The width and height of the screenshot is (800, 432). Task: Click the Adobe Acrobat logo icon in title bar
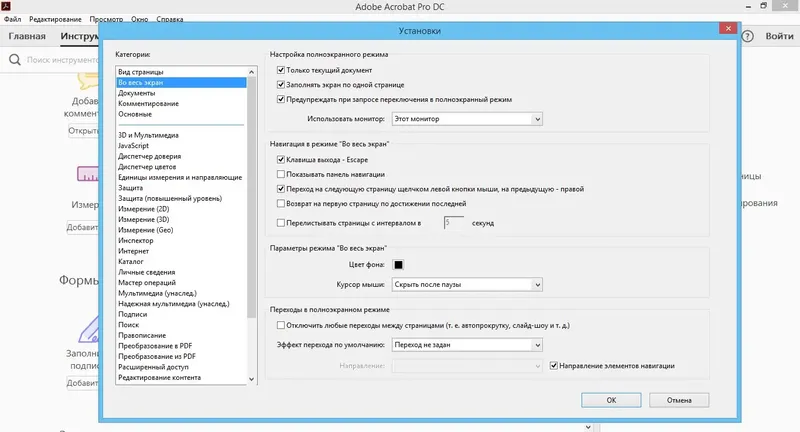pyautogui.click(x=6, y=6)
